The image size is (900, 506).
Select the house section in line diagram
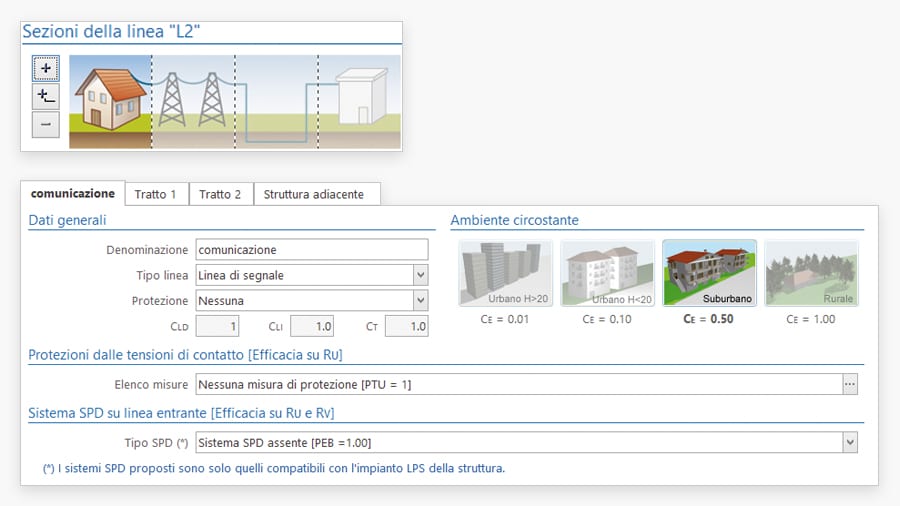point(110,102)
